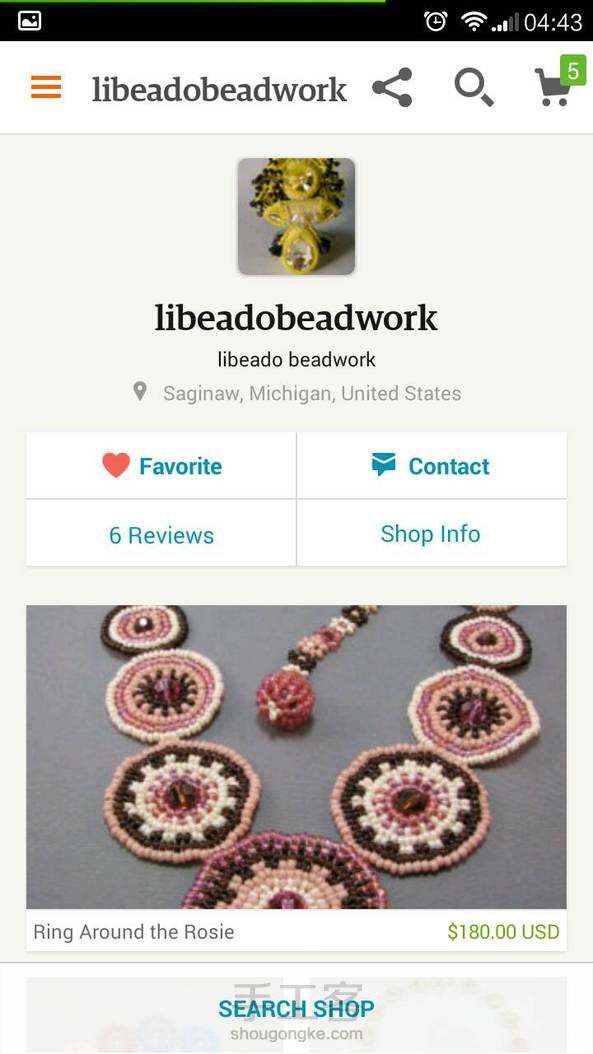
Task: Tap the alarm clock status icon
Action: click(x=436, y=22)
